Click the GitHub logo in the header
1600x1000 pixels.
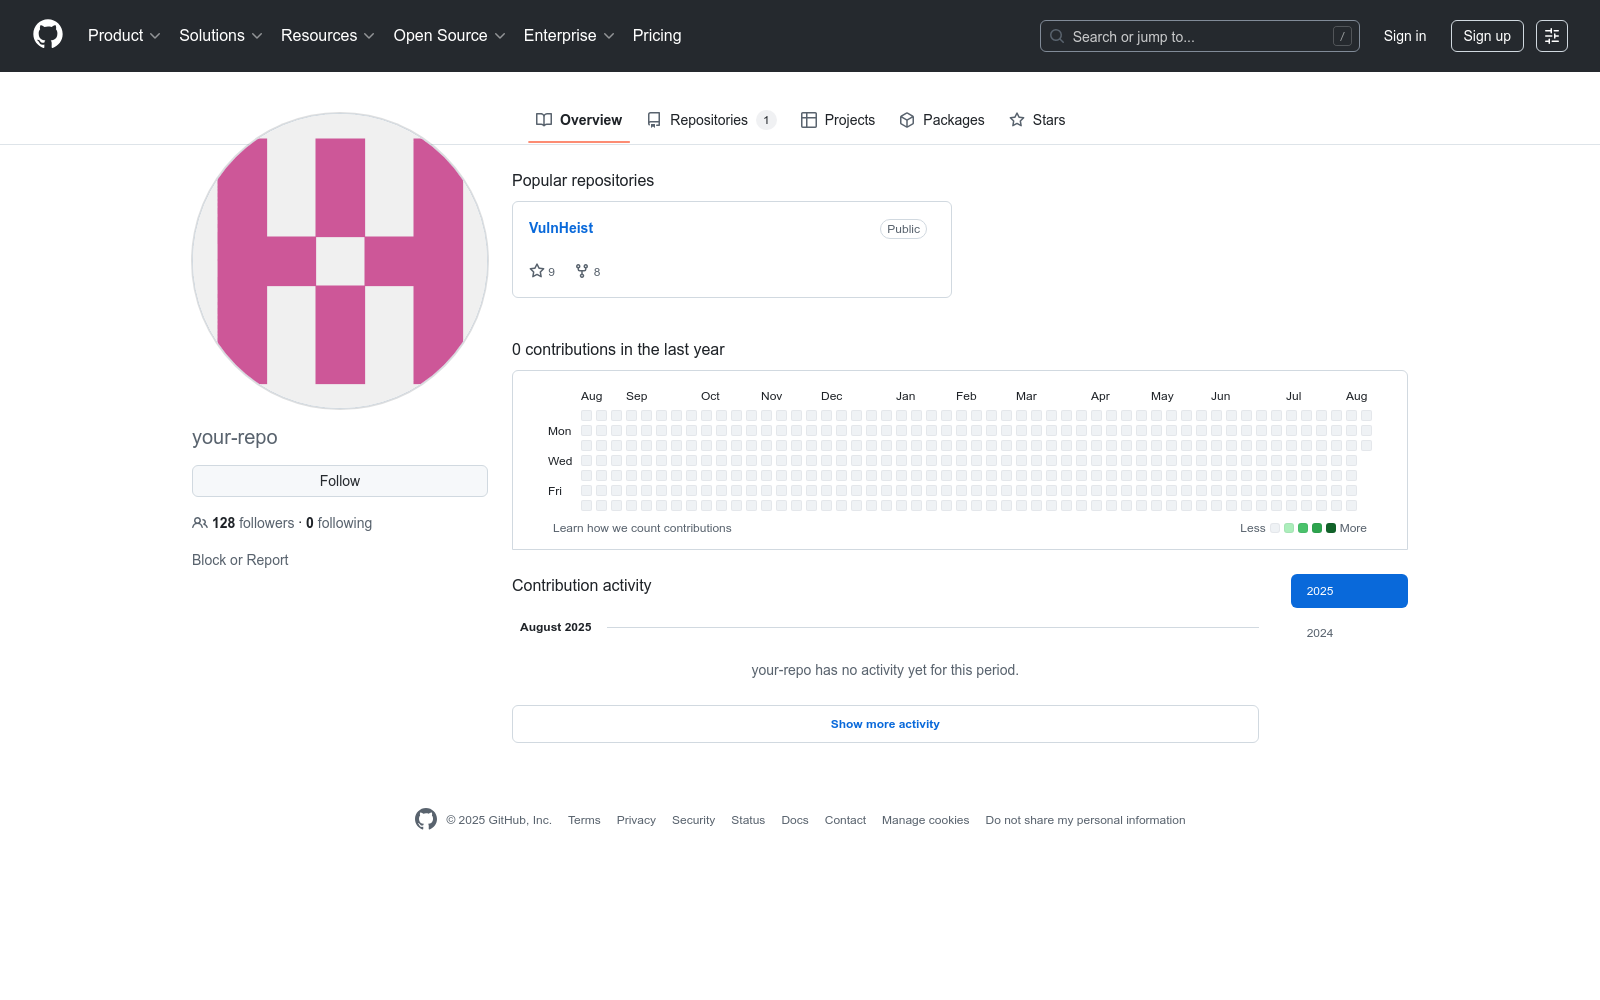coord(48,35)
